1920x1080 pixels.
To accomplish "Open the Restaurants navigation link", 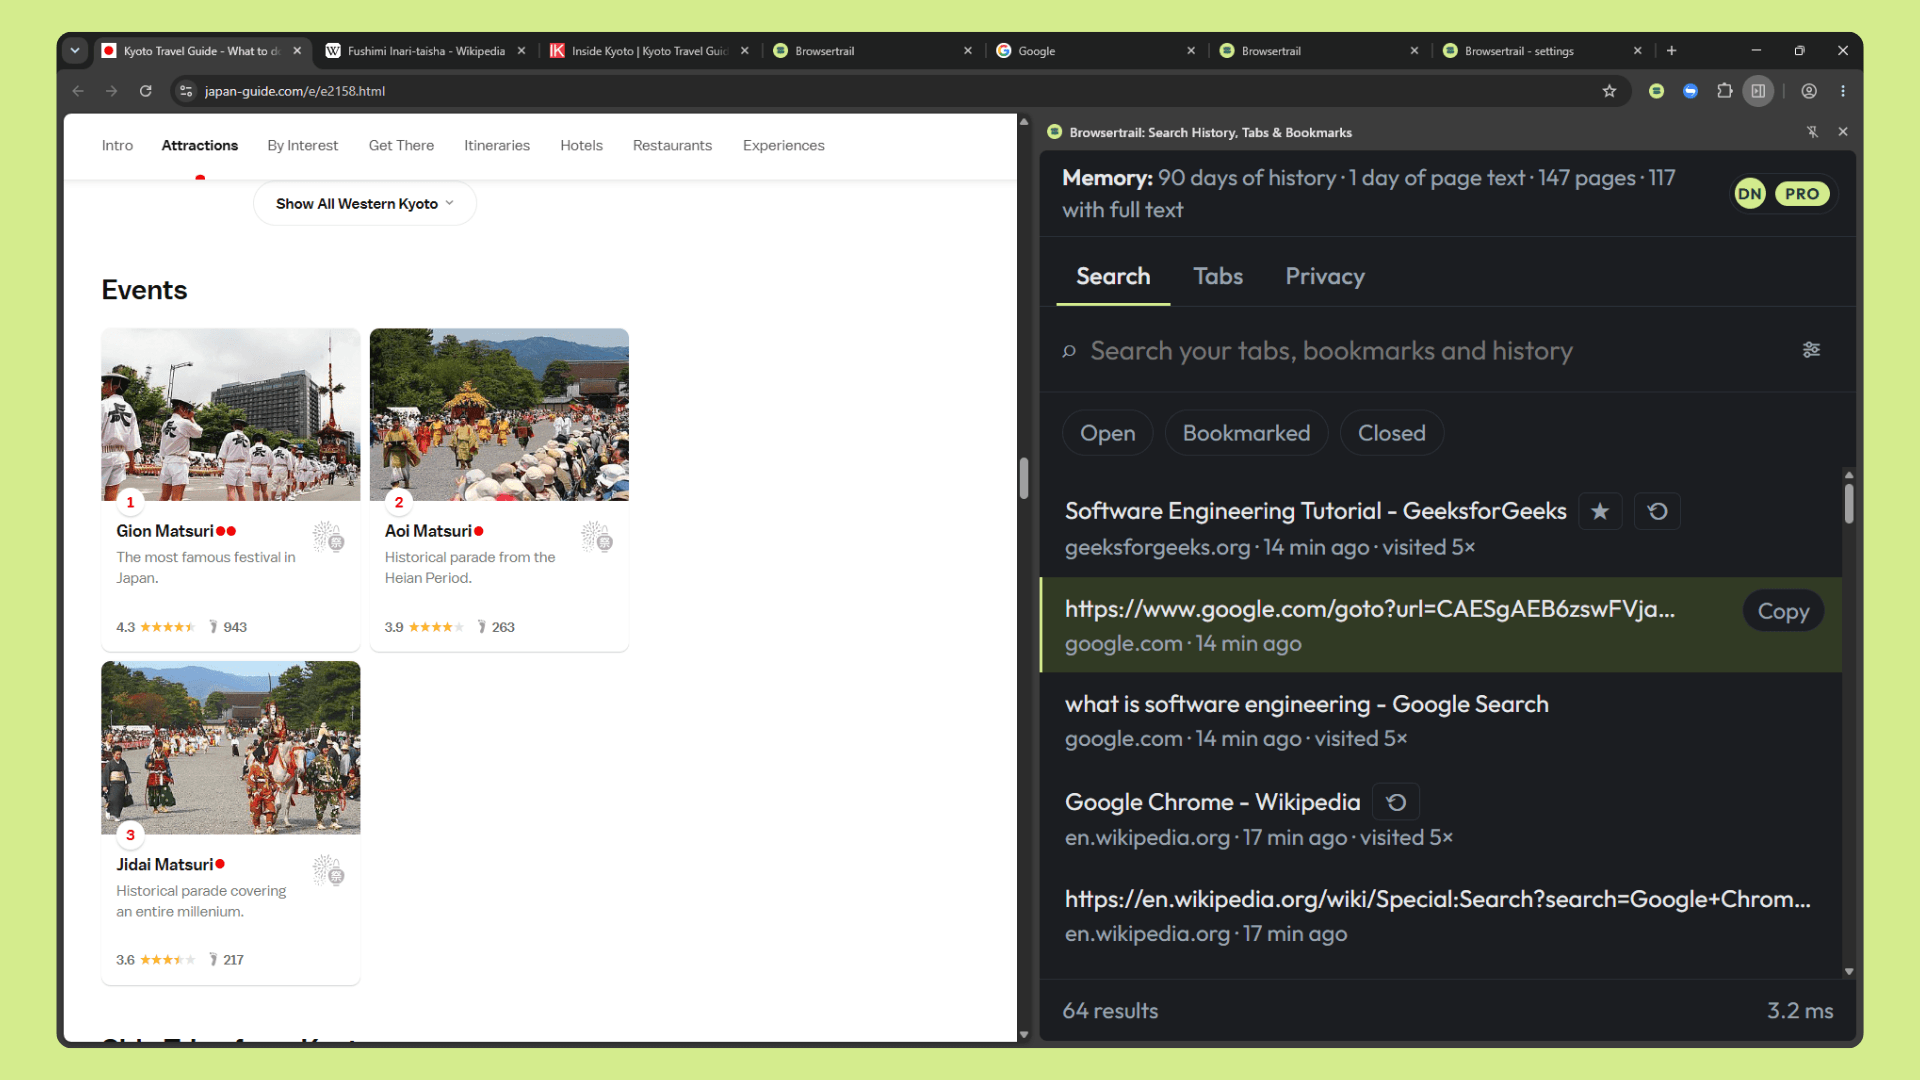I will point(672,146).
